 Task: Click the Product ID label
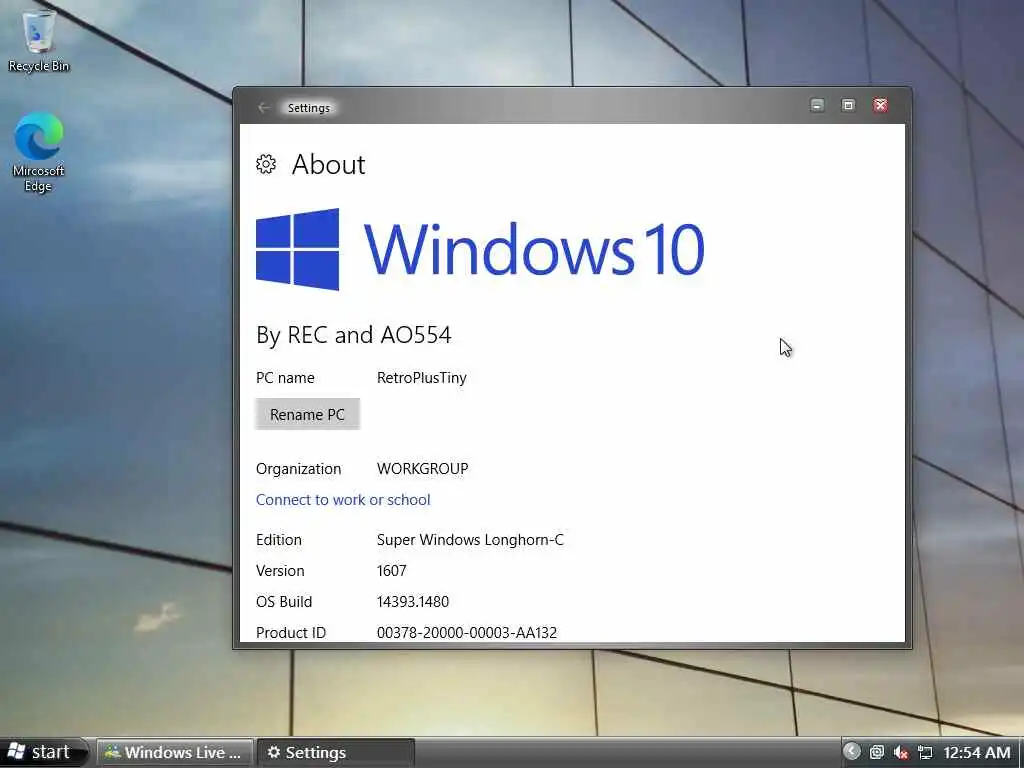pyautogui.click(x=291, y=632)
